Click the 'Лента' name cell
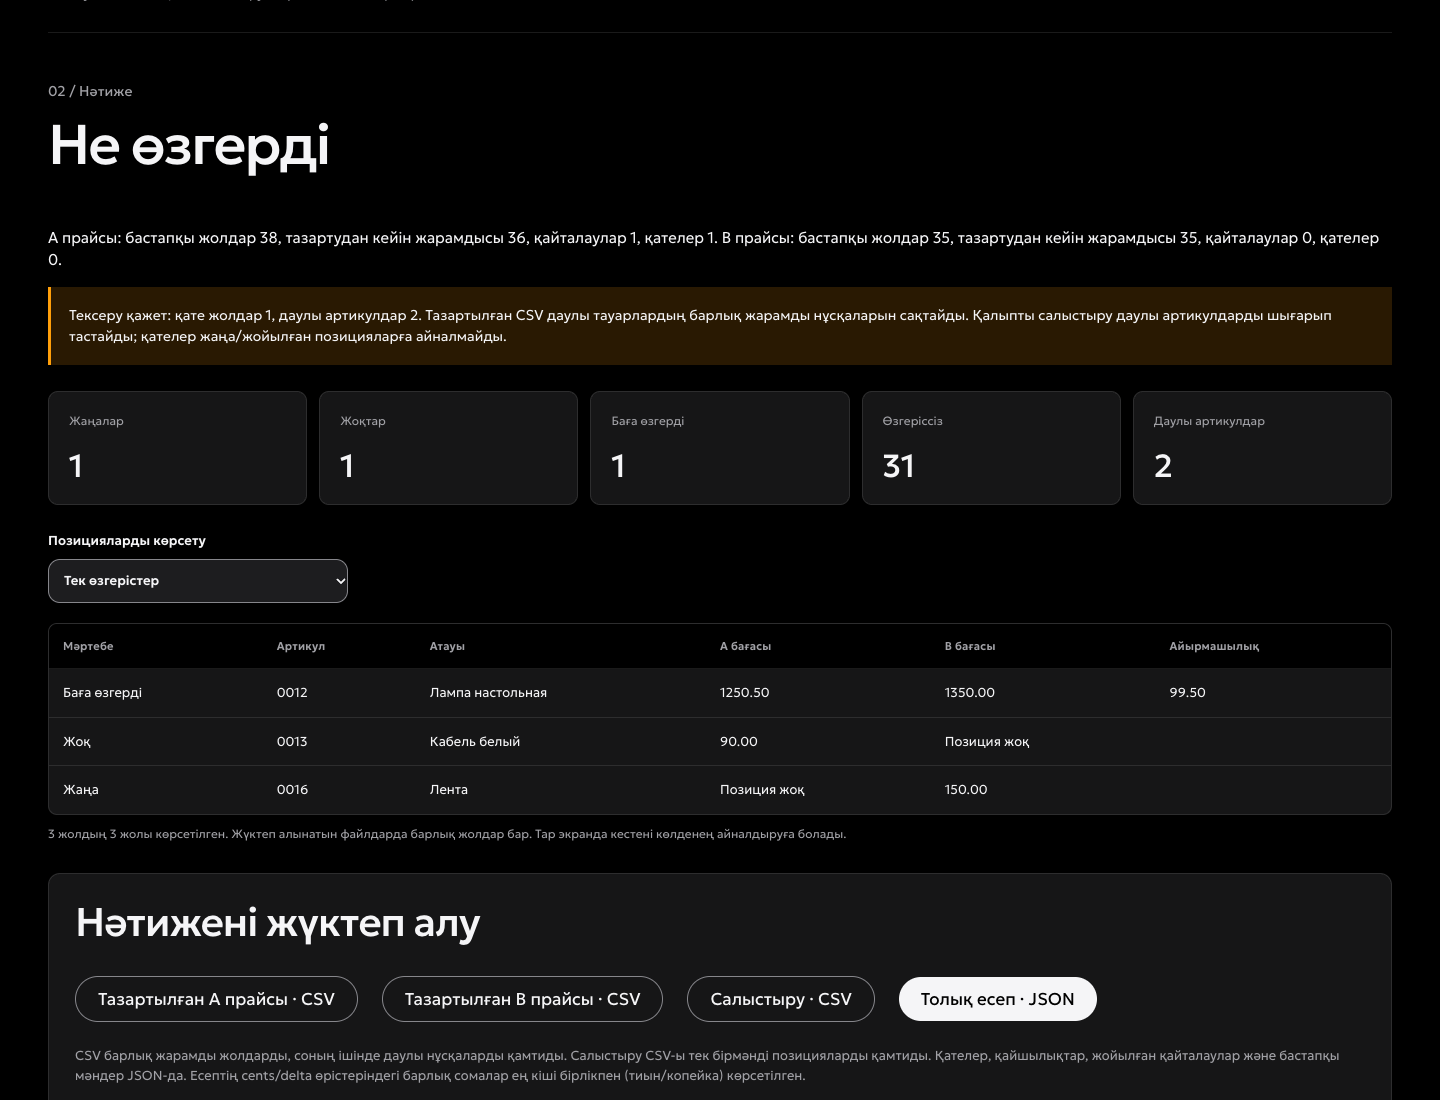 (x=449, y=790)
